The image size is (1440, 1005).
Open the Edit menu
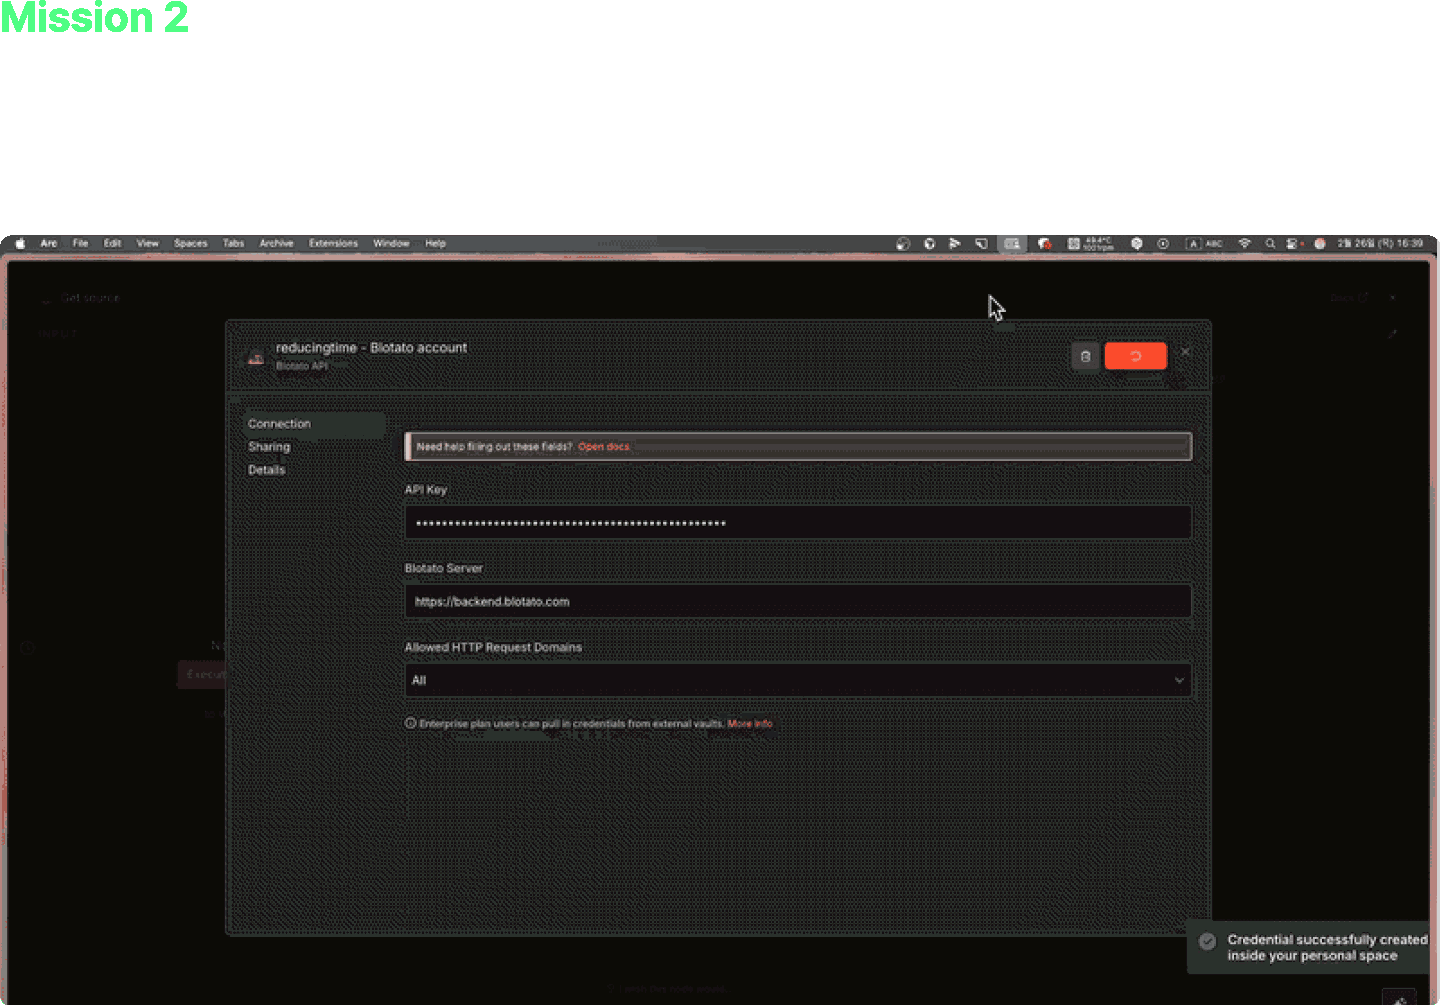[x=112, y=243]
